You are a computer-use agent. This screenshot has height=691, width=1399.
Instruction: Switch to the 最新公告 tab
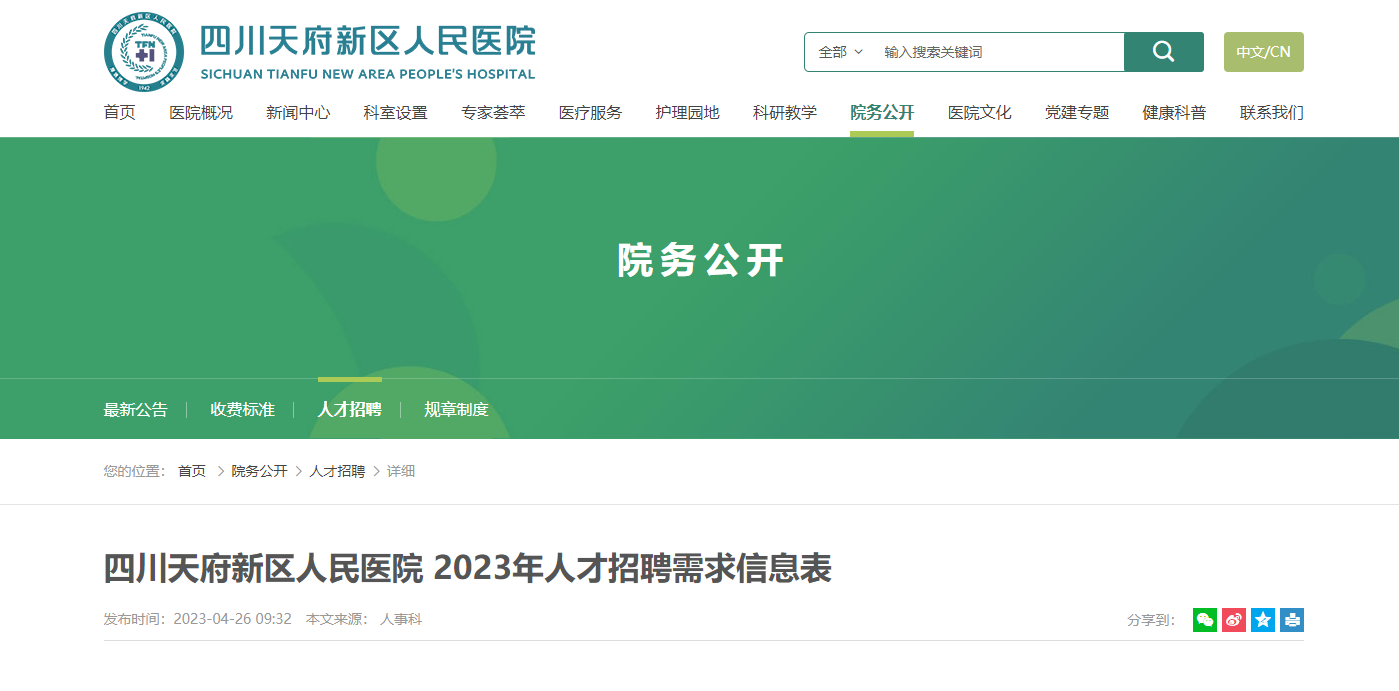tap(136, 410)
